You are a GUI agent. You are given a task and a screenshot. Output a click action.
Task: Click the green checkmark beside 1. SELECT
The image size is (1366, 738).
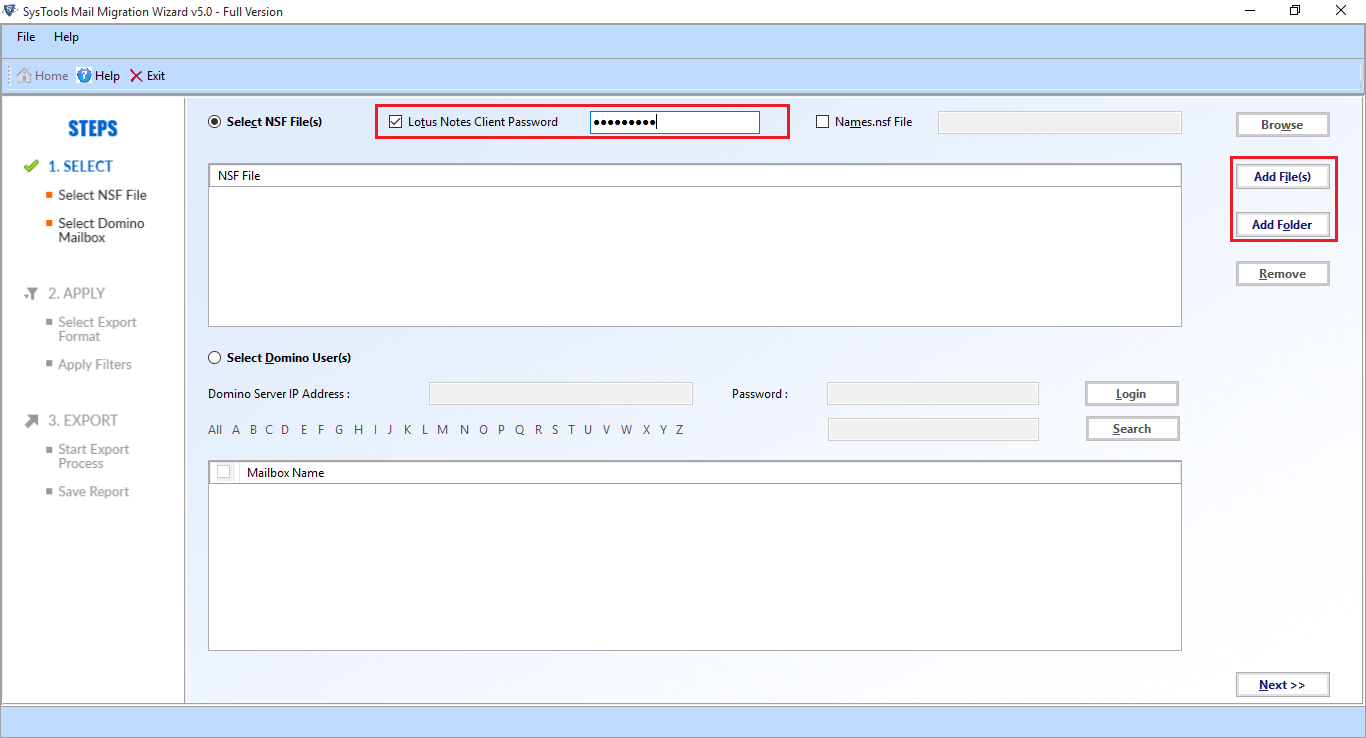pyautogui.click(x=31, y=166)
